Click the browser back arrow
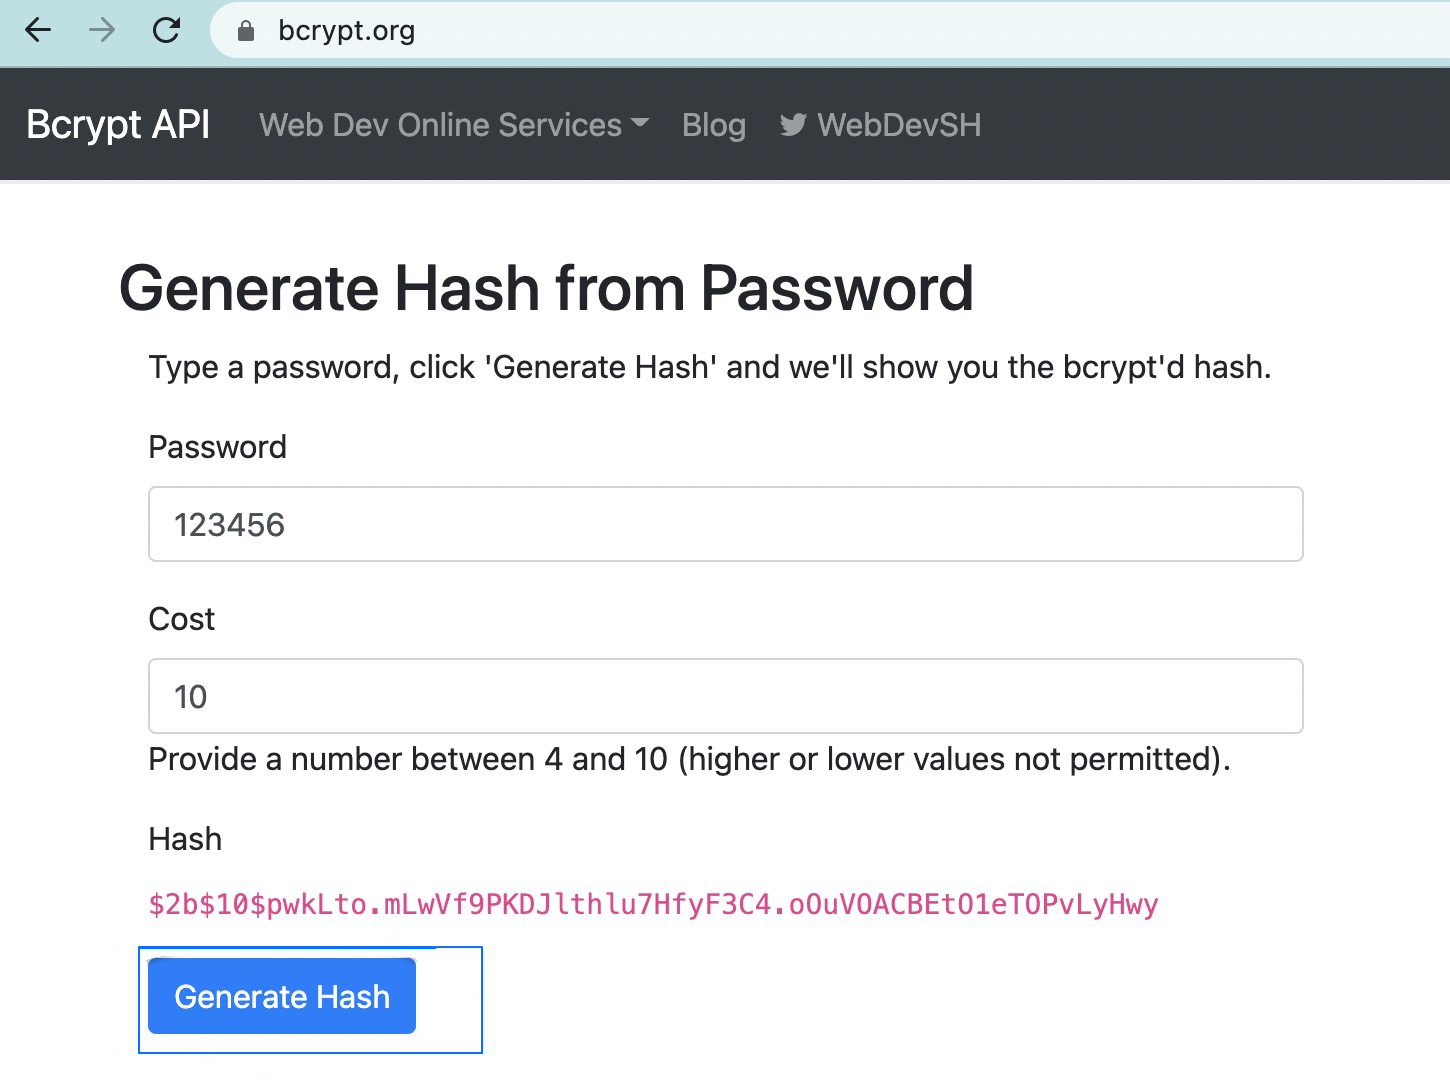The width and height of the screenshot is (1450, 1080). coord(38,31)
